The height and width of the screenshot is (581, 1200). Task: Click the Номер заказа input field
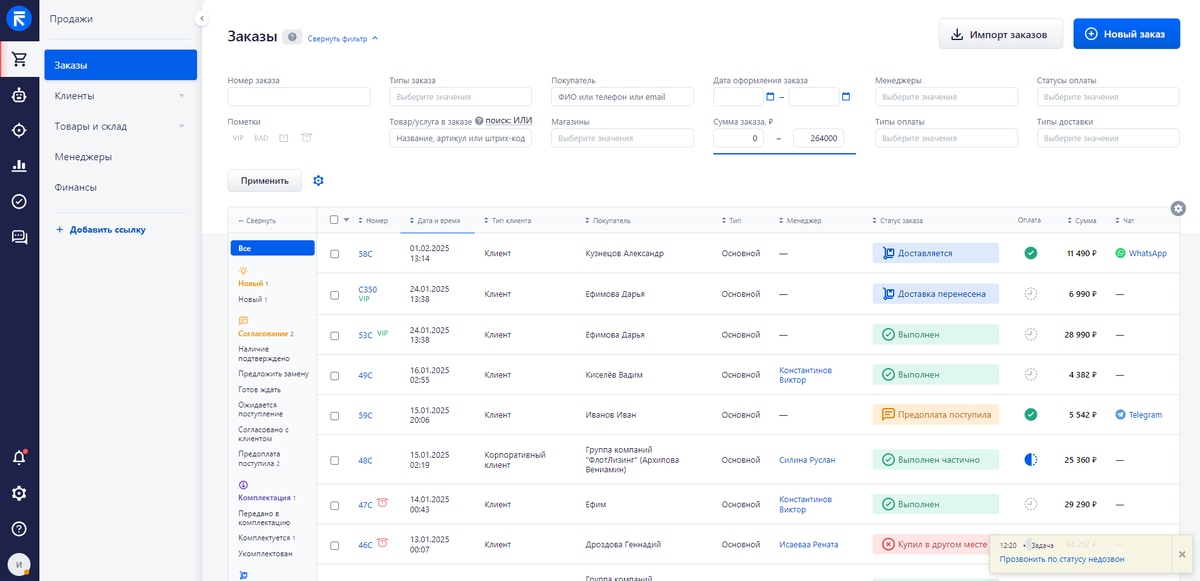tap(299, 97)
